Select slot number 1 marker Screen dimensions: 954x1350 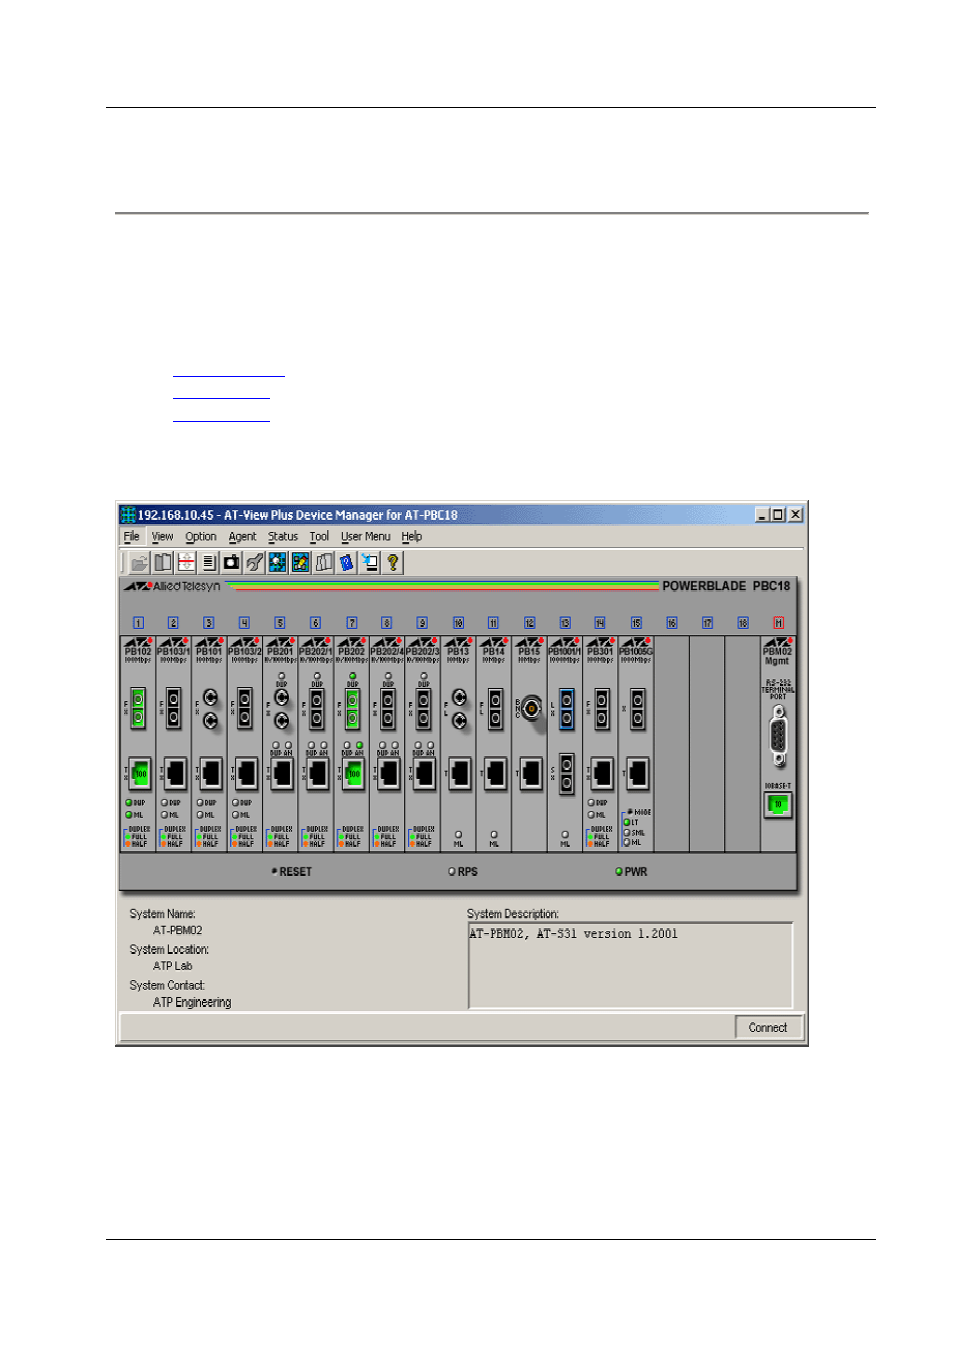coord(138,623)
